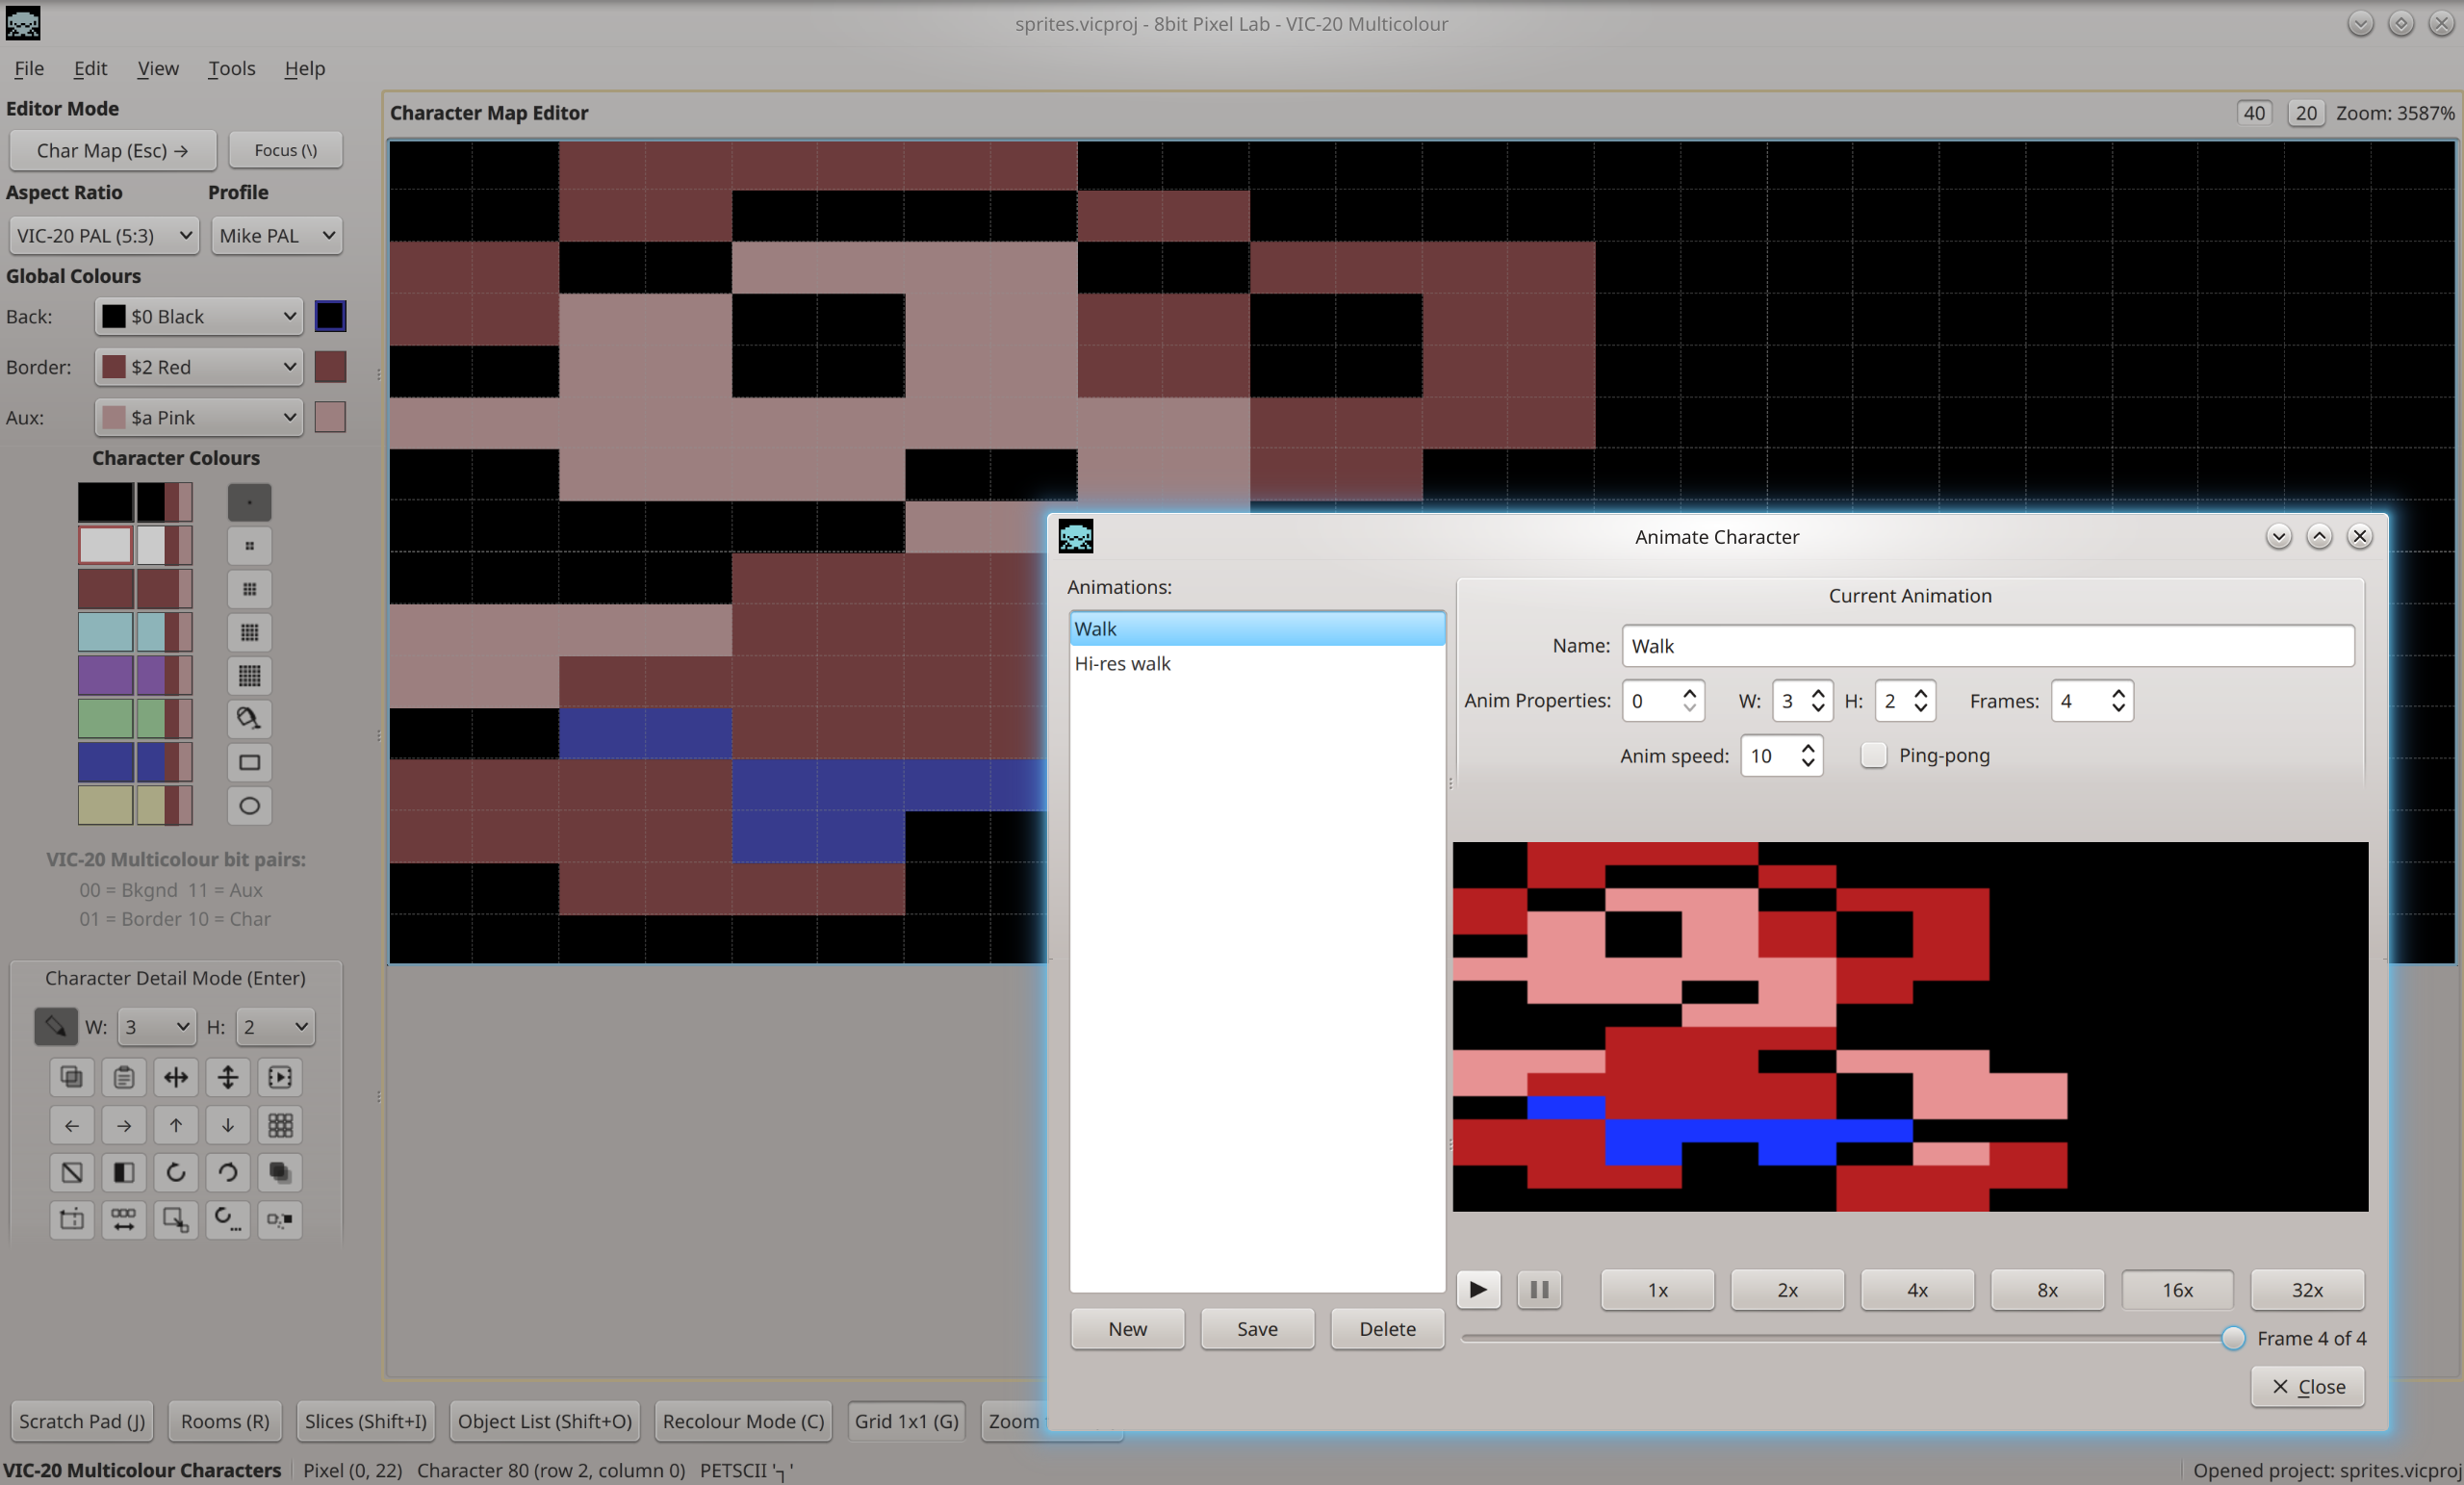This screenshot has width=2464, height=1485.
Task: Click the overlapping dark squares icon
Action: pos(280,1172)
